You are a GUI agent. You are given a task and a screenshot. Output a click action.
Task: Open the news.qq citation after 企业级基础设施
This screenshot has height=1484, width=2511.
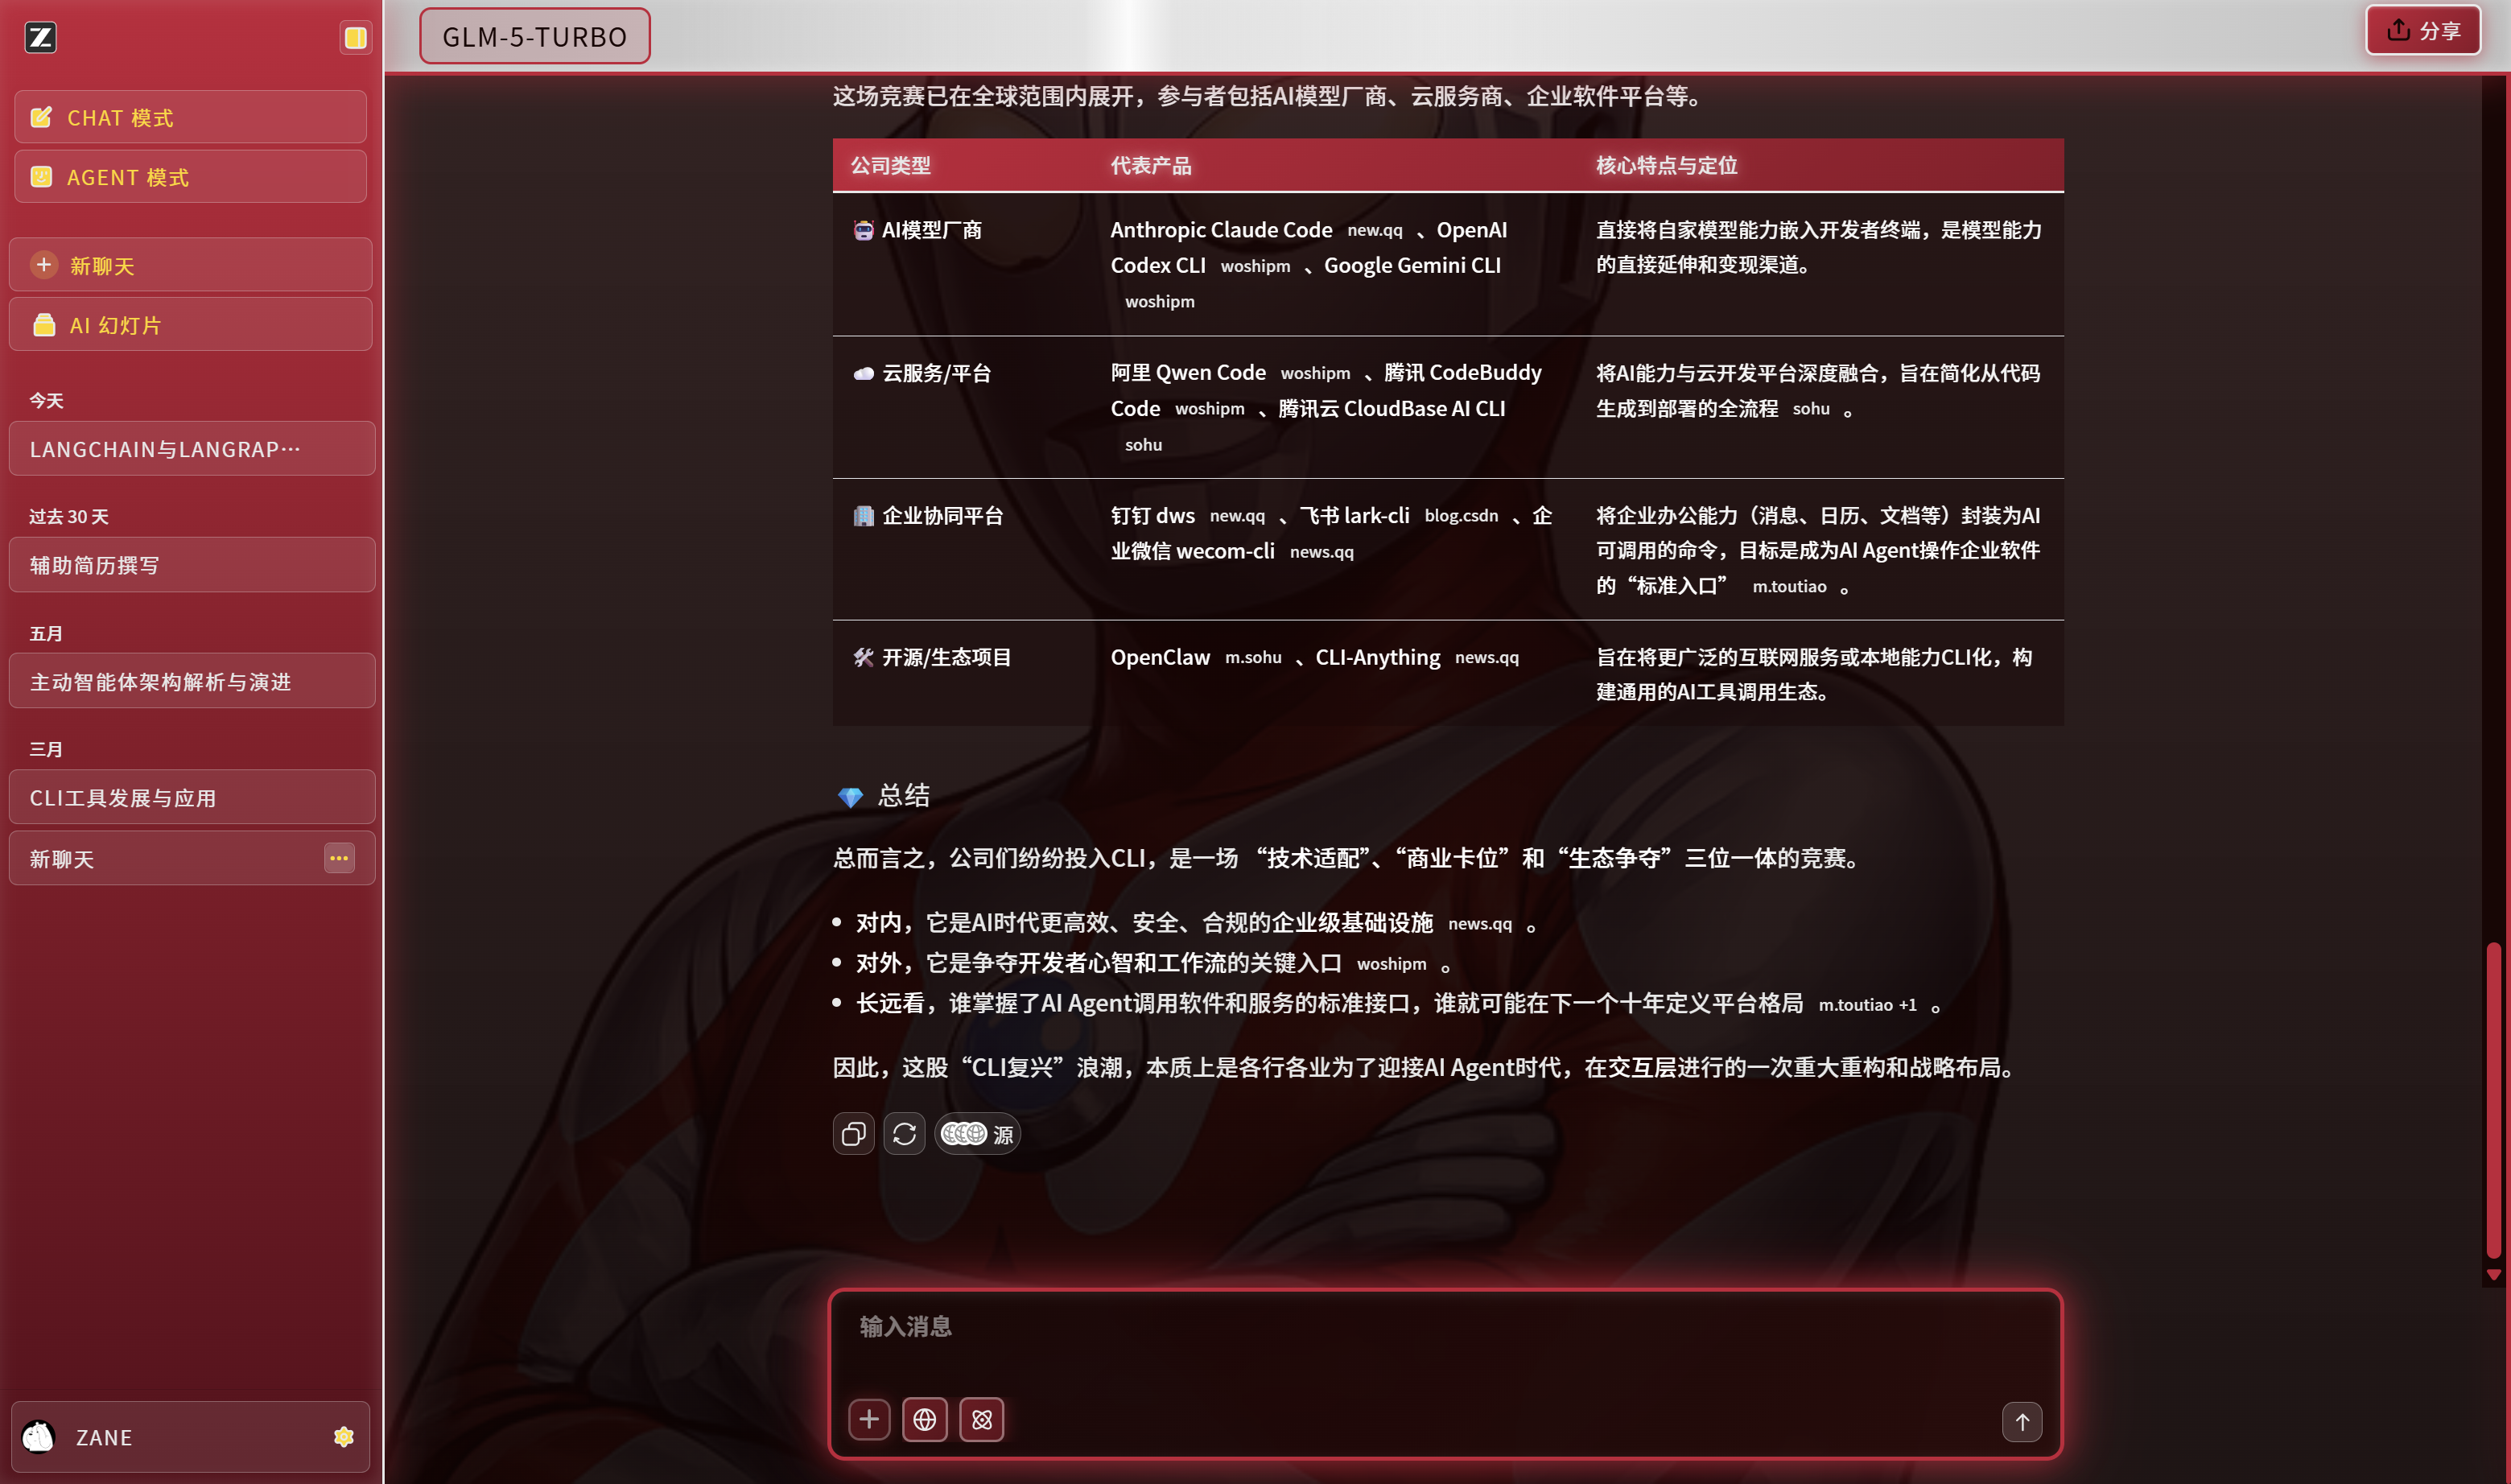(x=1480, y=924)
